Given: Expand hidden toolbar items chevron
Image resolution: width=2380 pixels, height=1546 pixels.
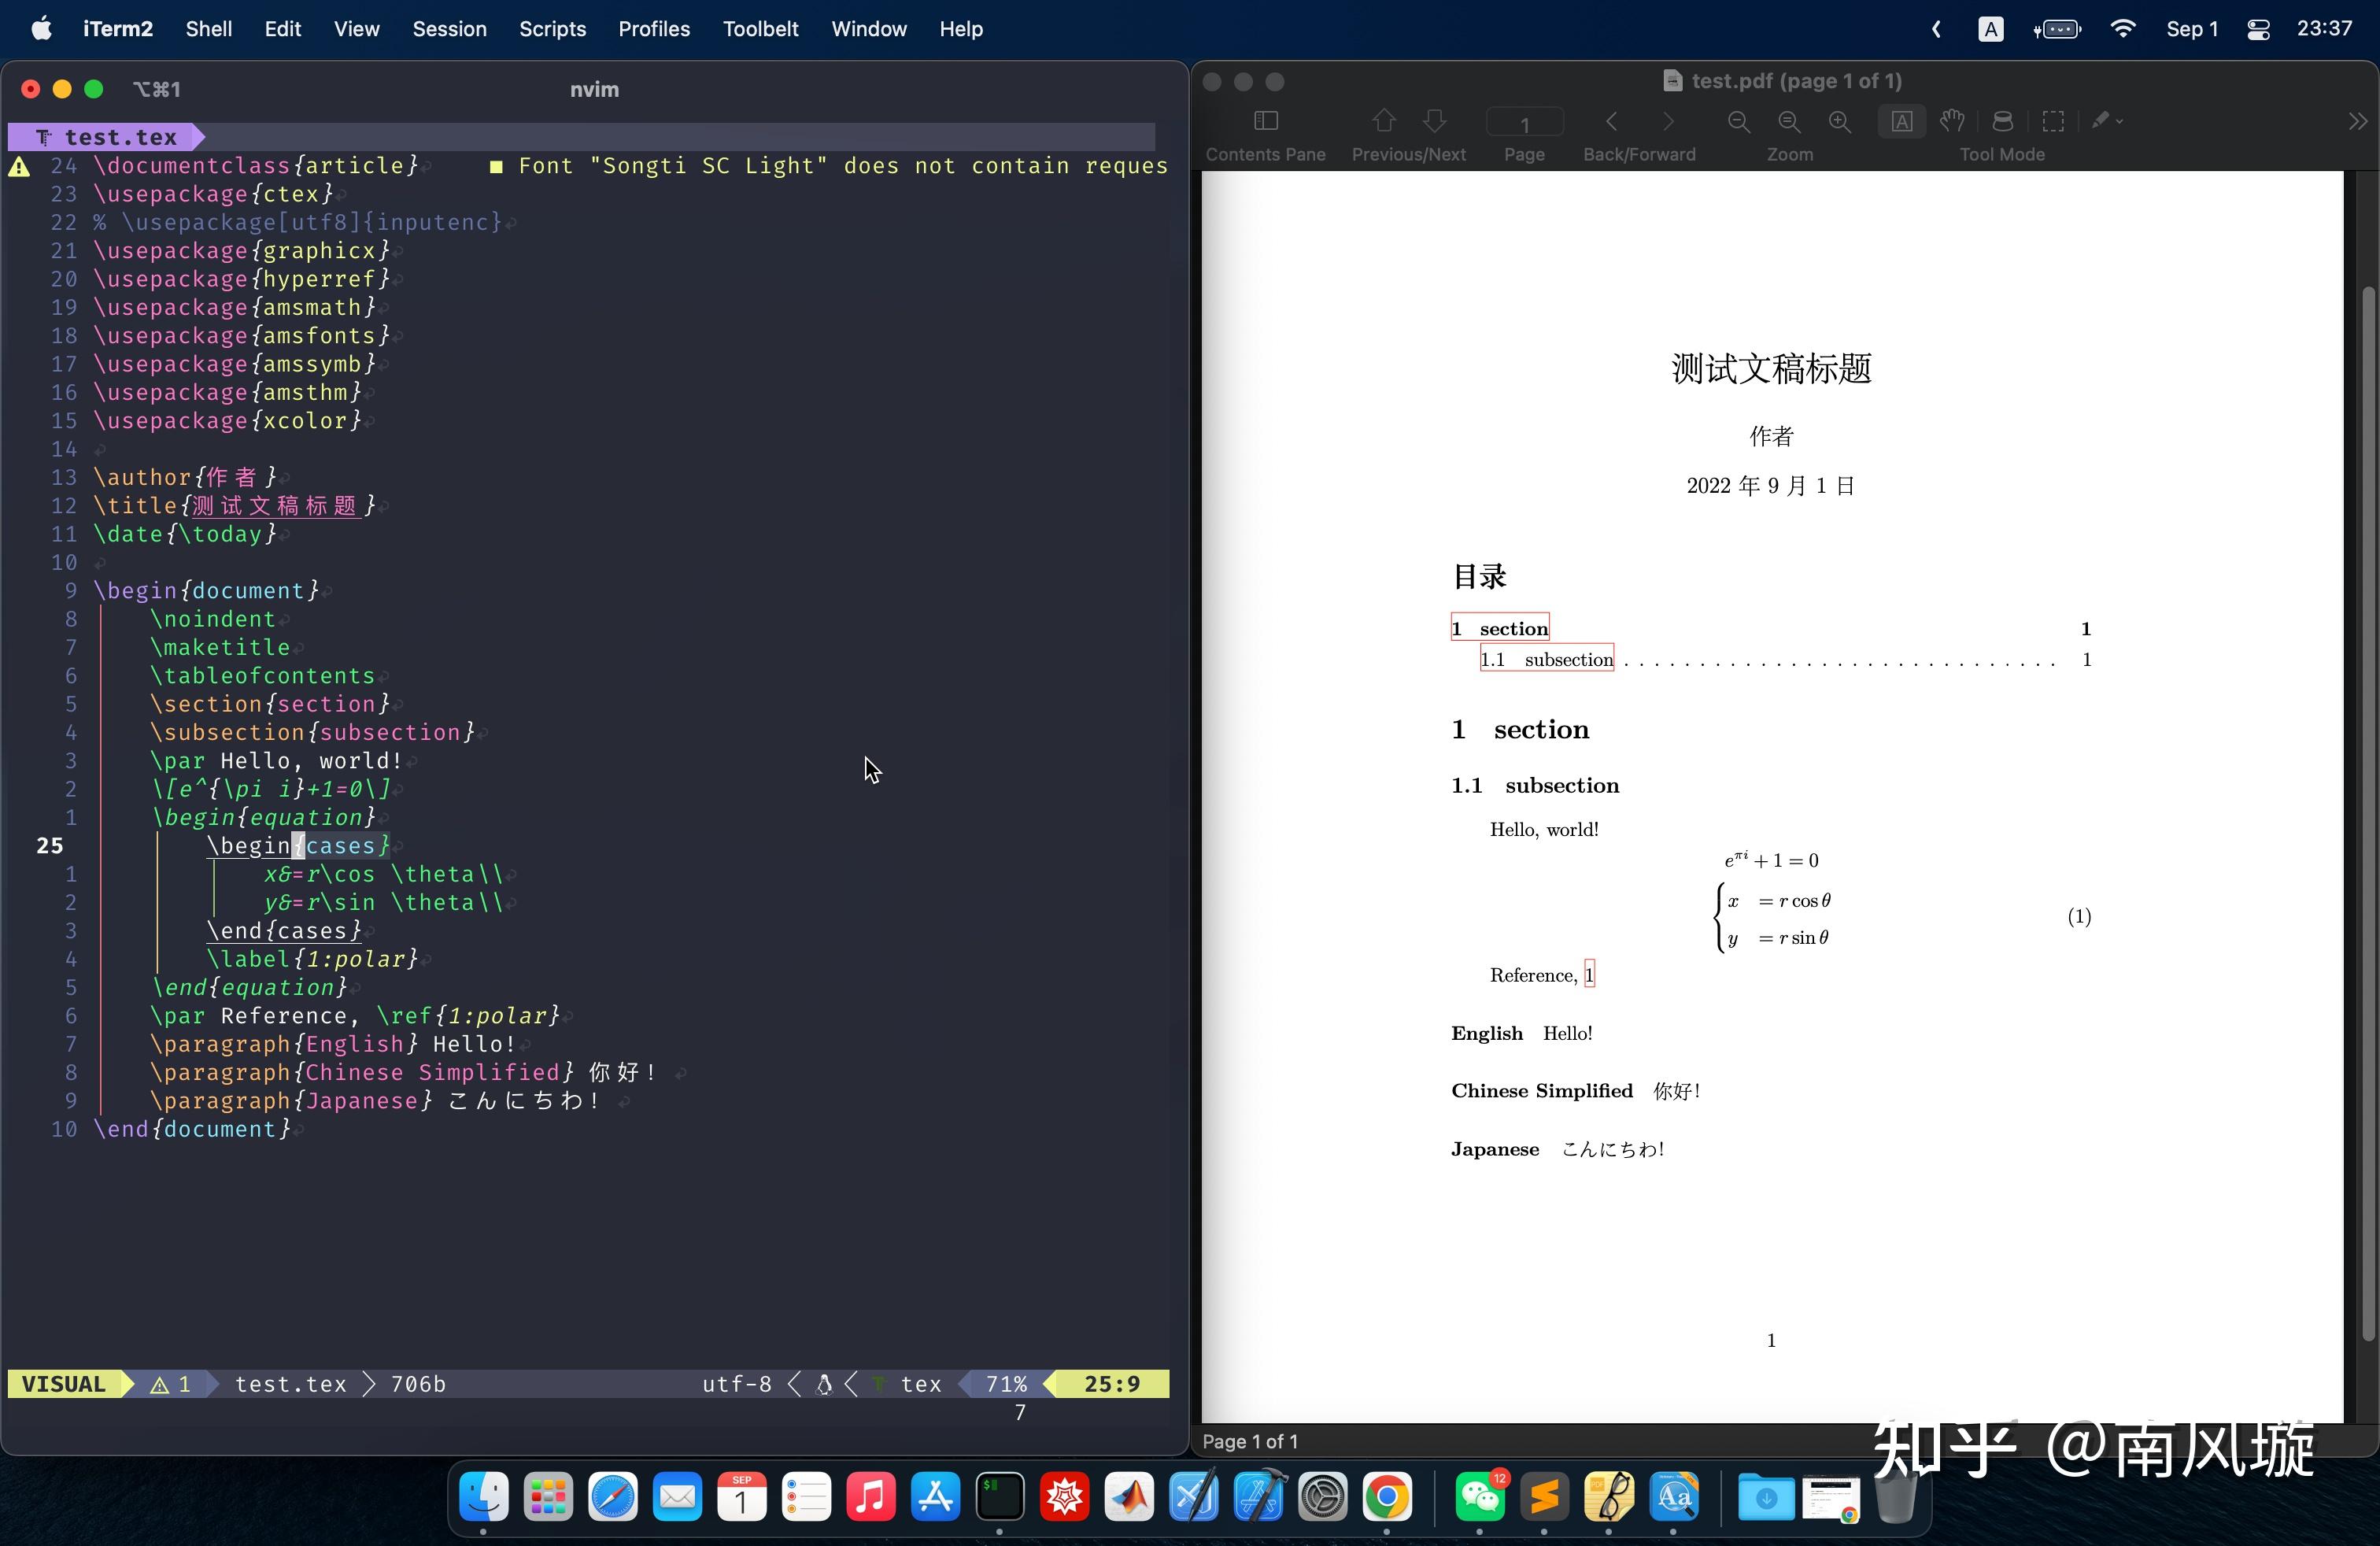Looking at the screenshot, I should coord(2357,122).
